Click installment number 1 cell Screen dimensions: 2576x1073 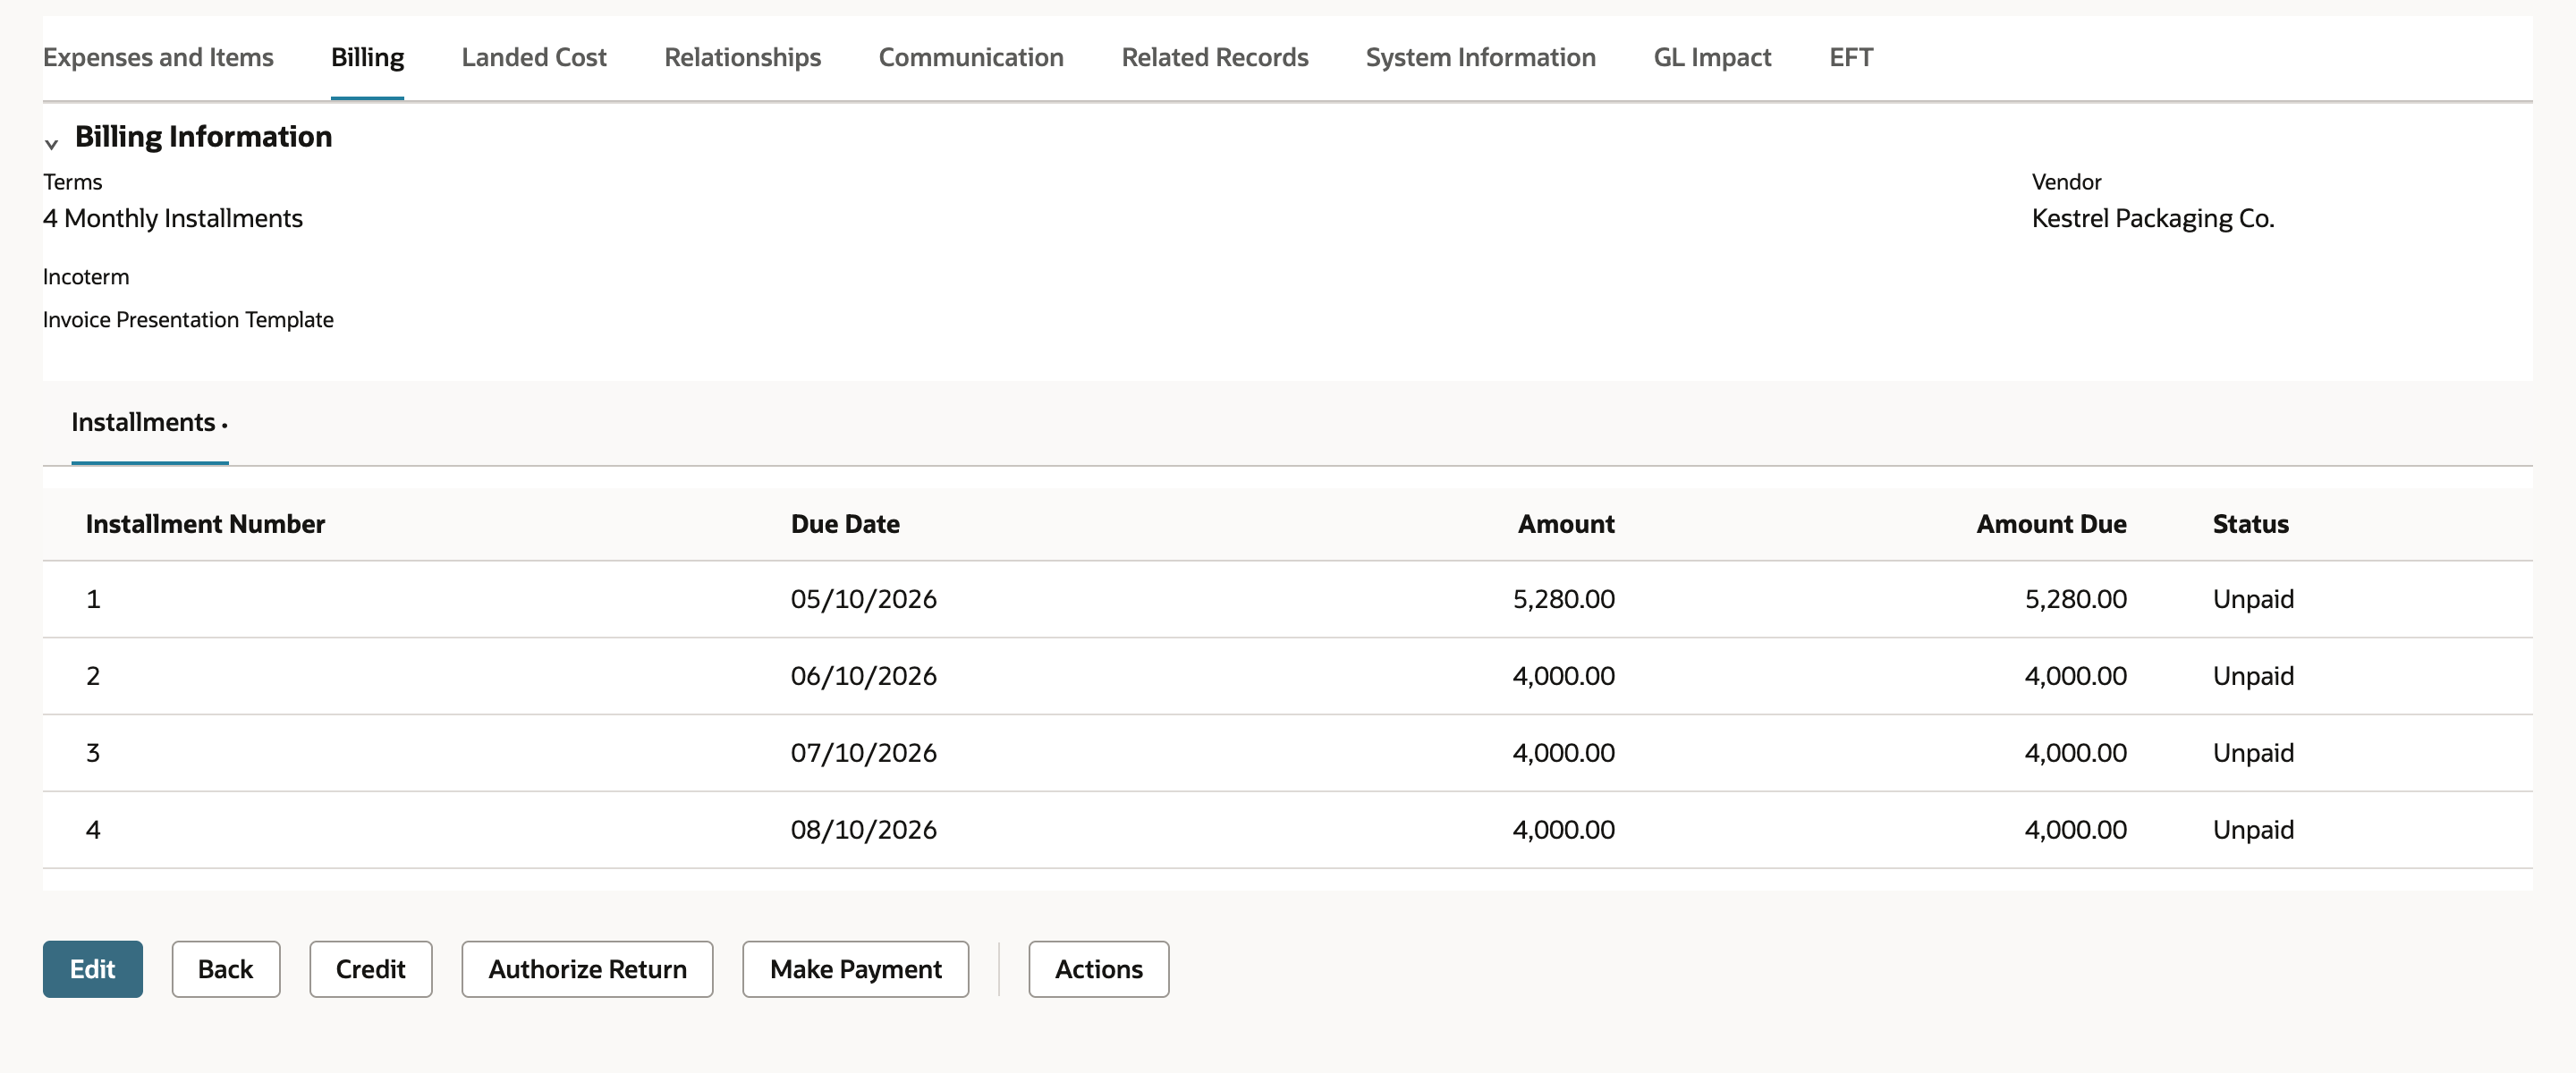point(93,598)
